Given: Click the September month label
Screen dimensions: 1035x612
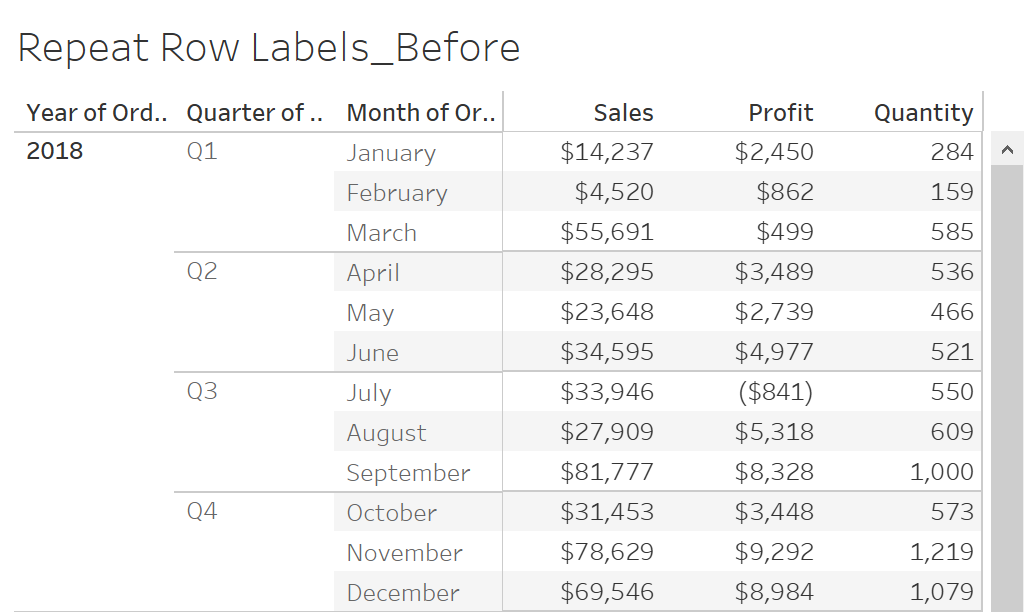Looking at the screenshot, I should (408, 473).
